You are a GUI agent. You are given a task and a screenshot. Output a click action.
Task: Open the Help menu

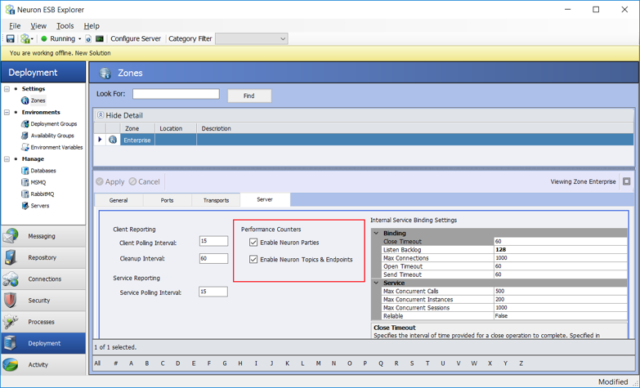pyautogui.click(x=91, y=26)
